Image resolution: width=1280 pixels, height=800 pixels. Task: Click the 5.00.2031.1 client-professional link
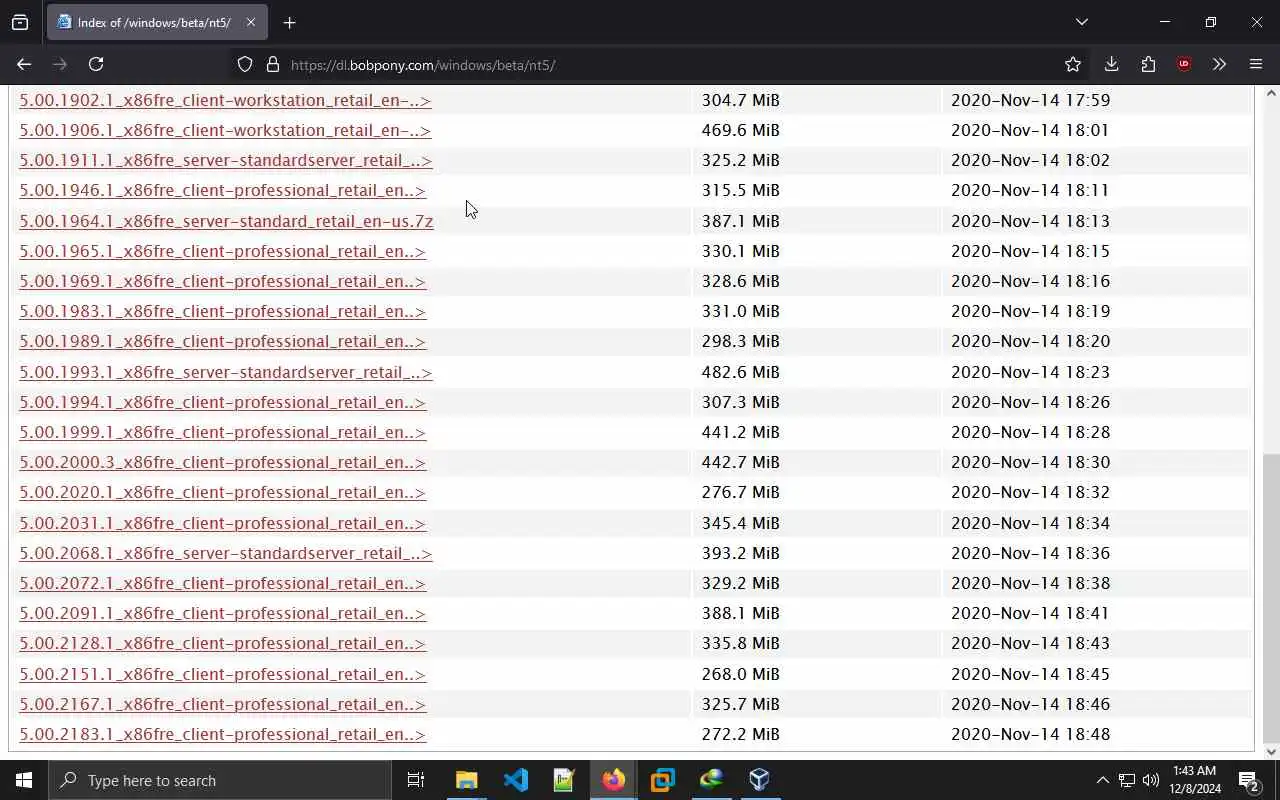click(x=222, y=523)
